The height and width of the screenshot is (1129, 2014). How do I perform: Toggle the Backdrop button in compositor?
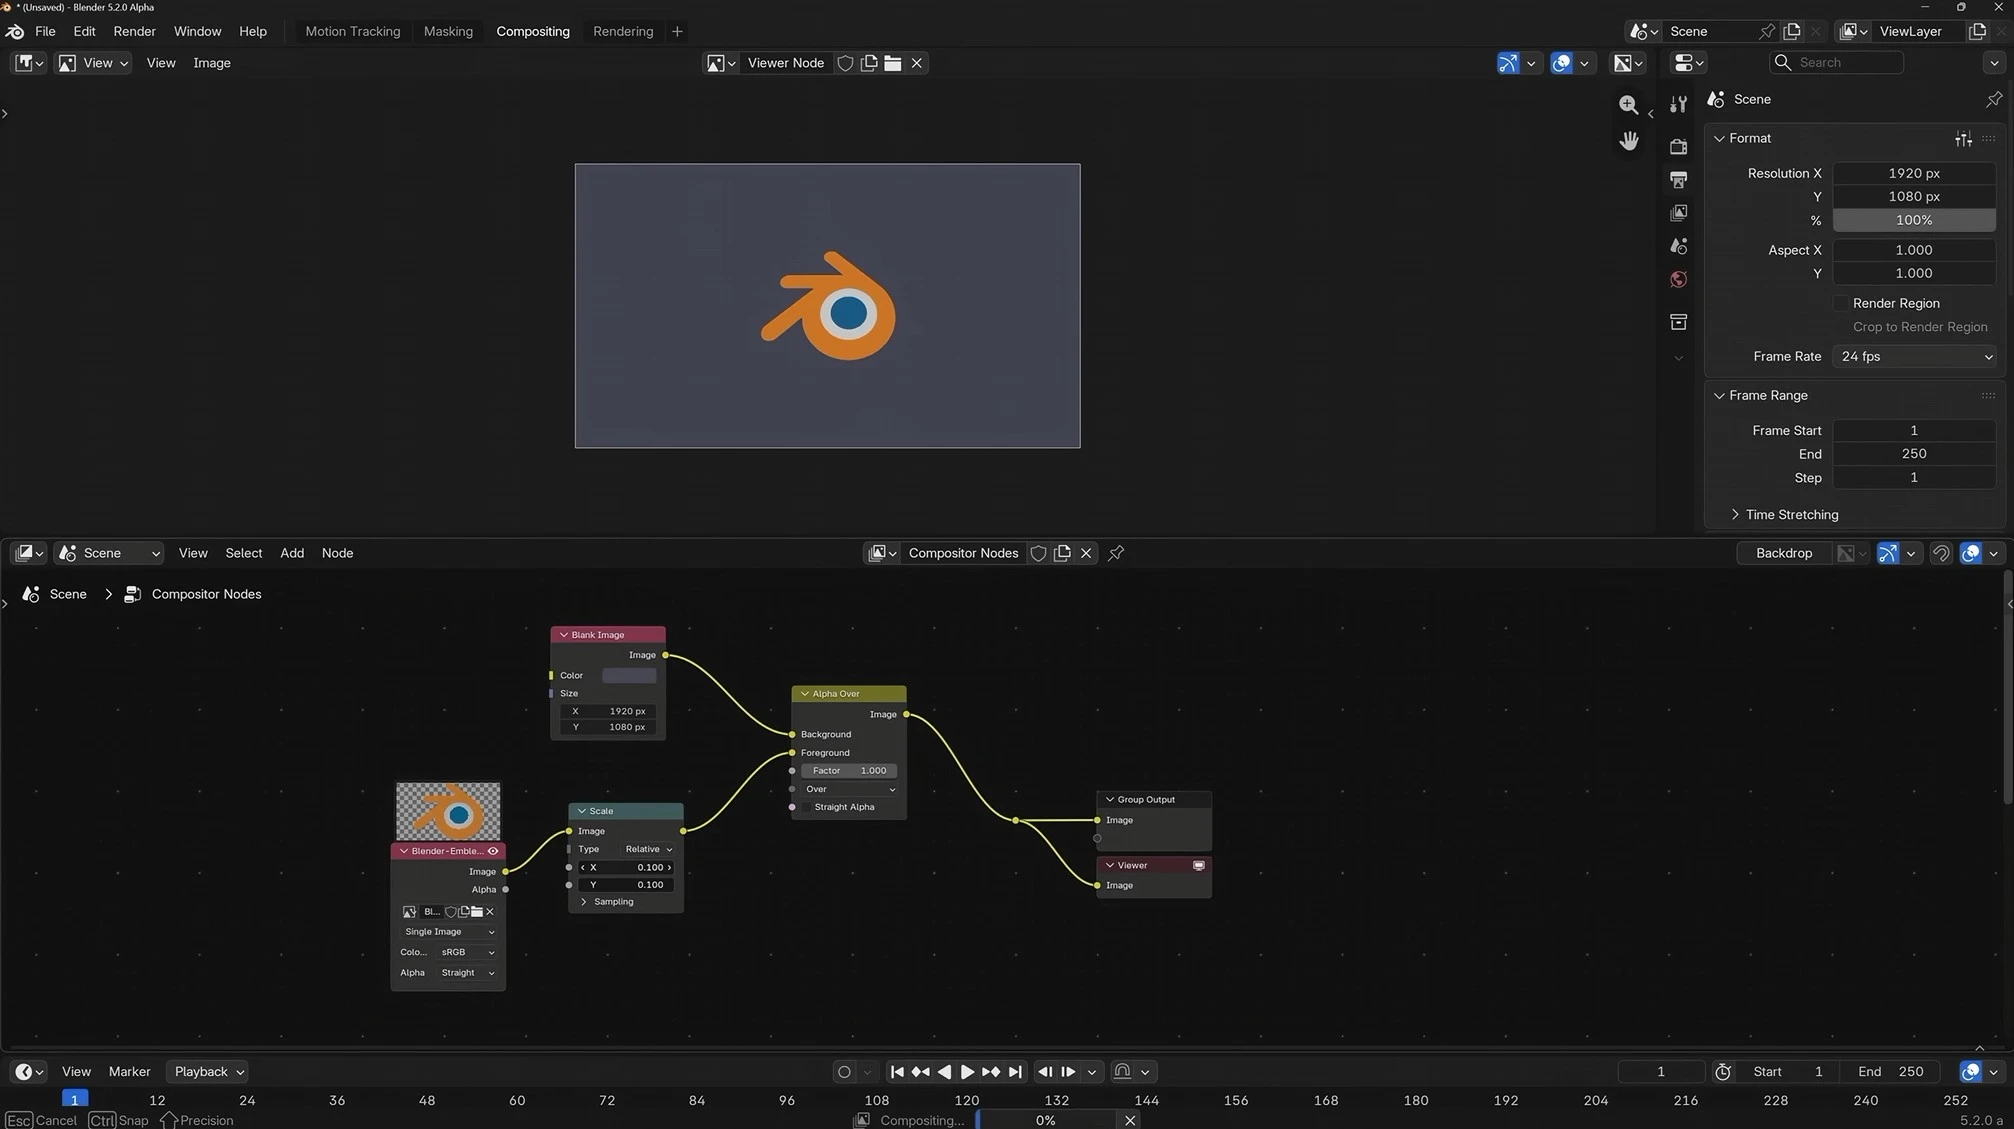[x=1783, y=553]
